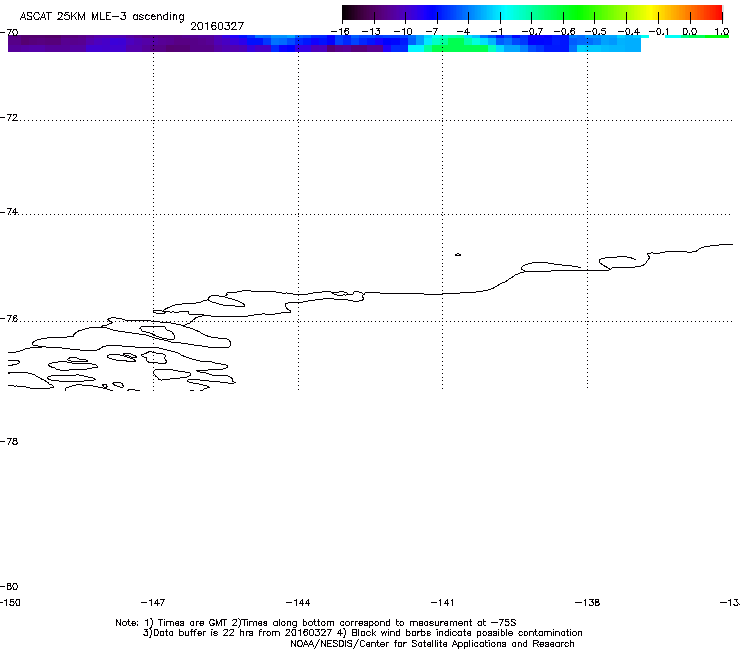Click the color bar label "-16"

[x=340, y=32]
